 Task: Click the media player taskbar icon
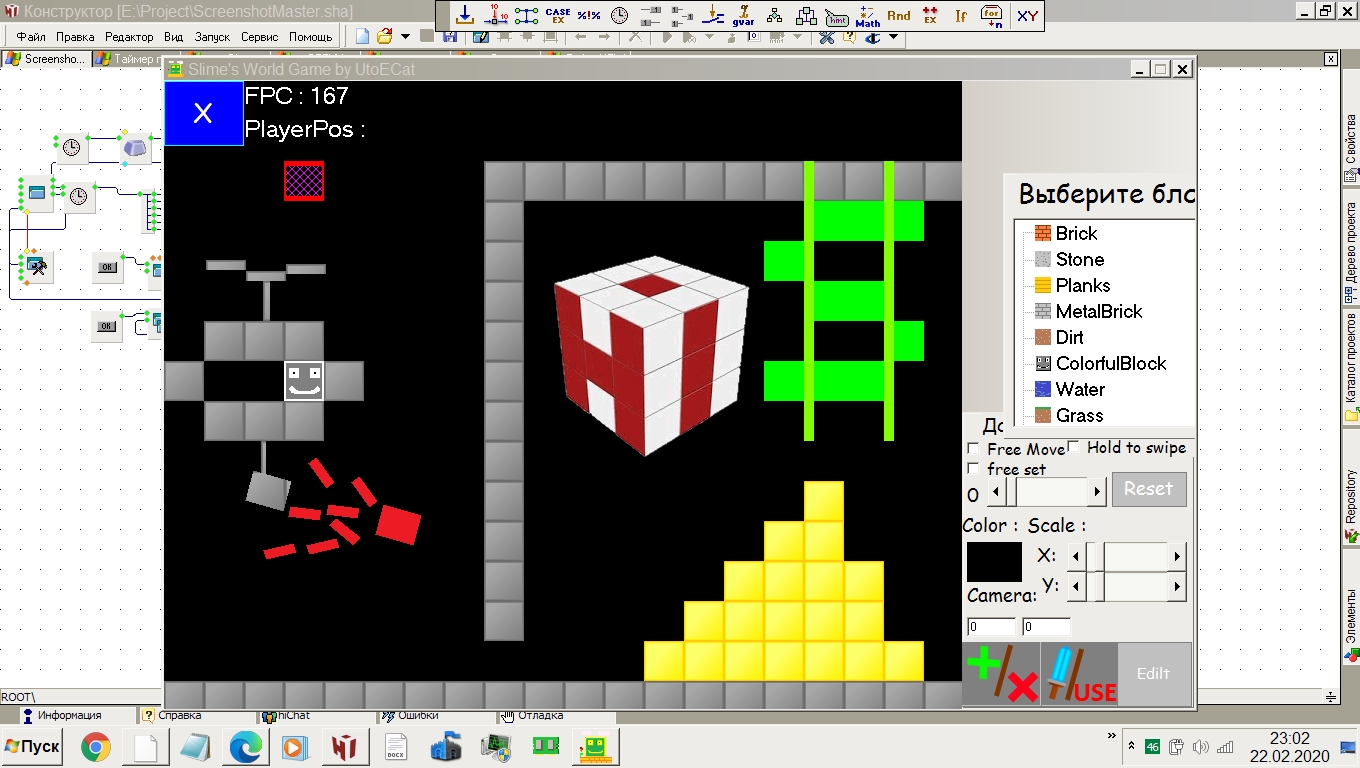tap(295, 747)
